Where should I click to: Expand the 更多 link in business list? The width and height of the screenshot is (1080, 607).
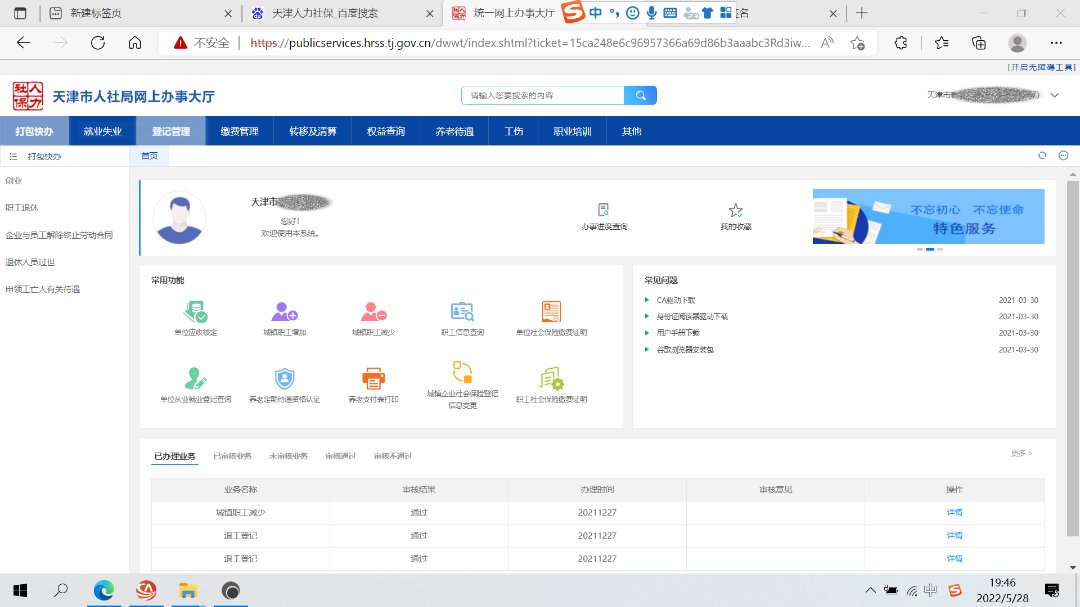click(1021, 454)
